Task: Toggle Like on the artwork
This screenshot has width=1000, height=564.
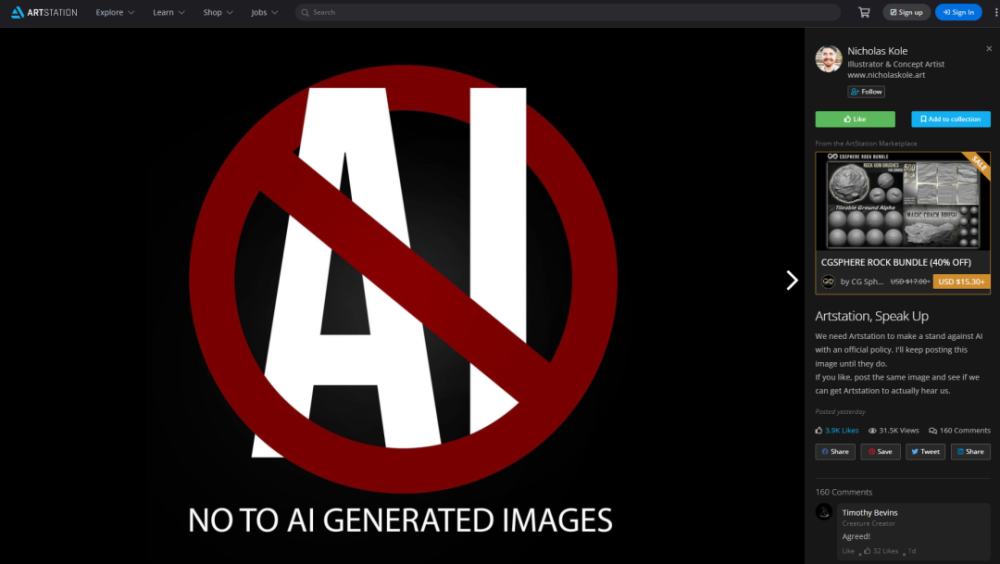Action: tap(855, 119)
